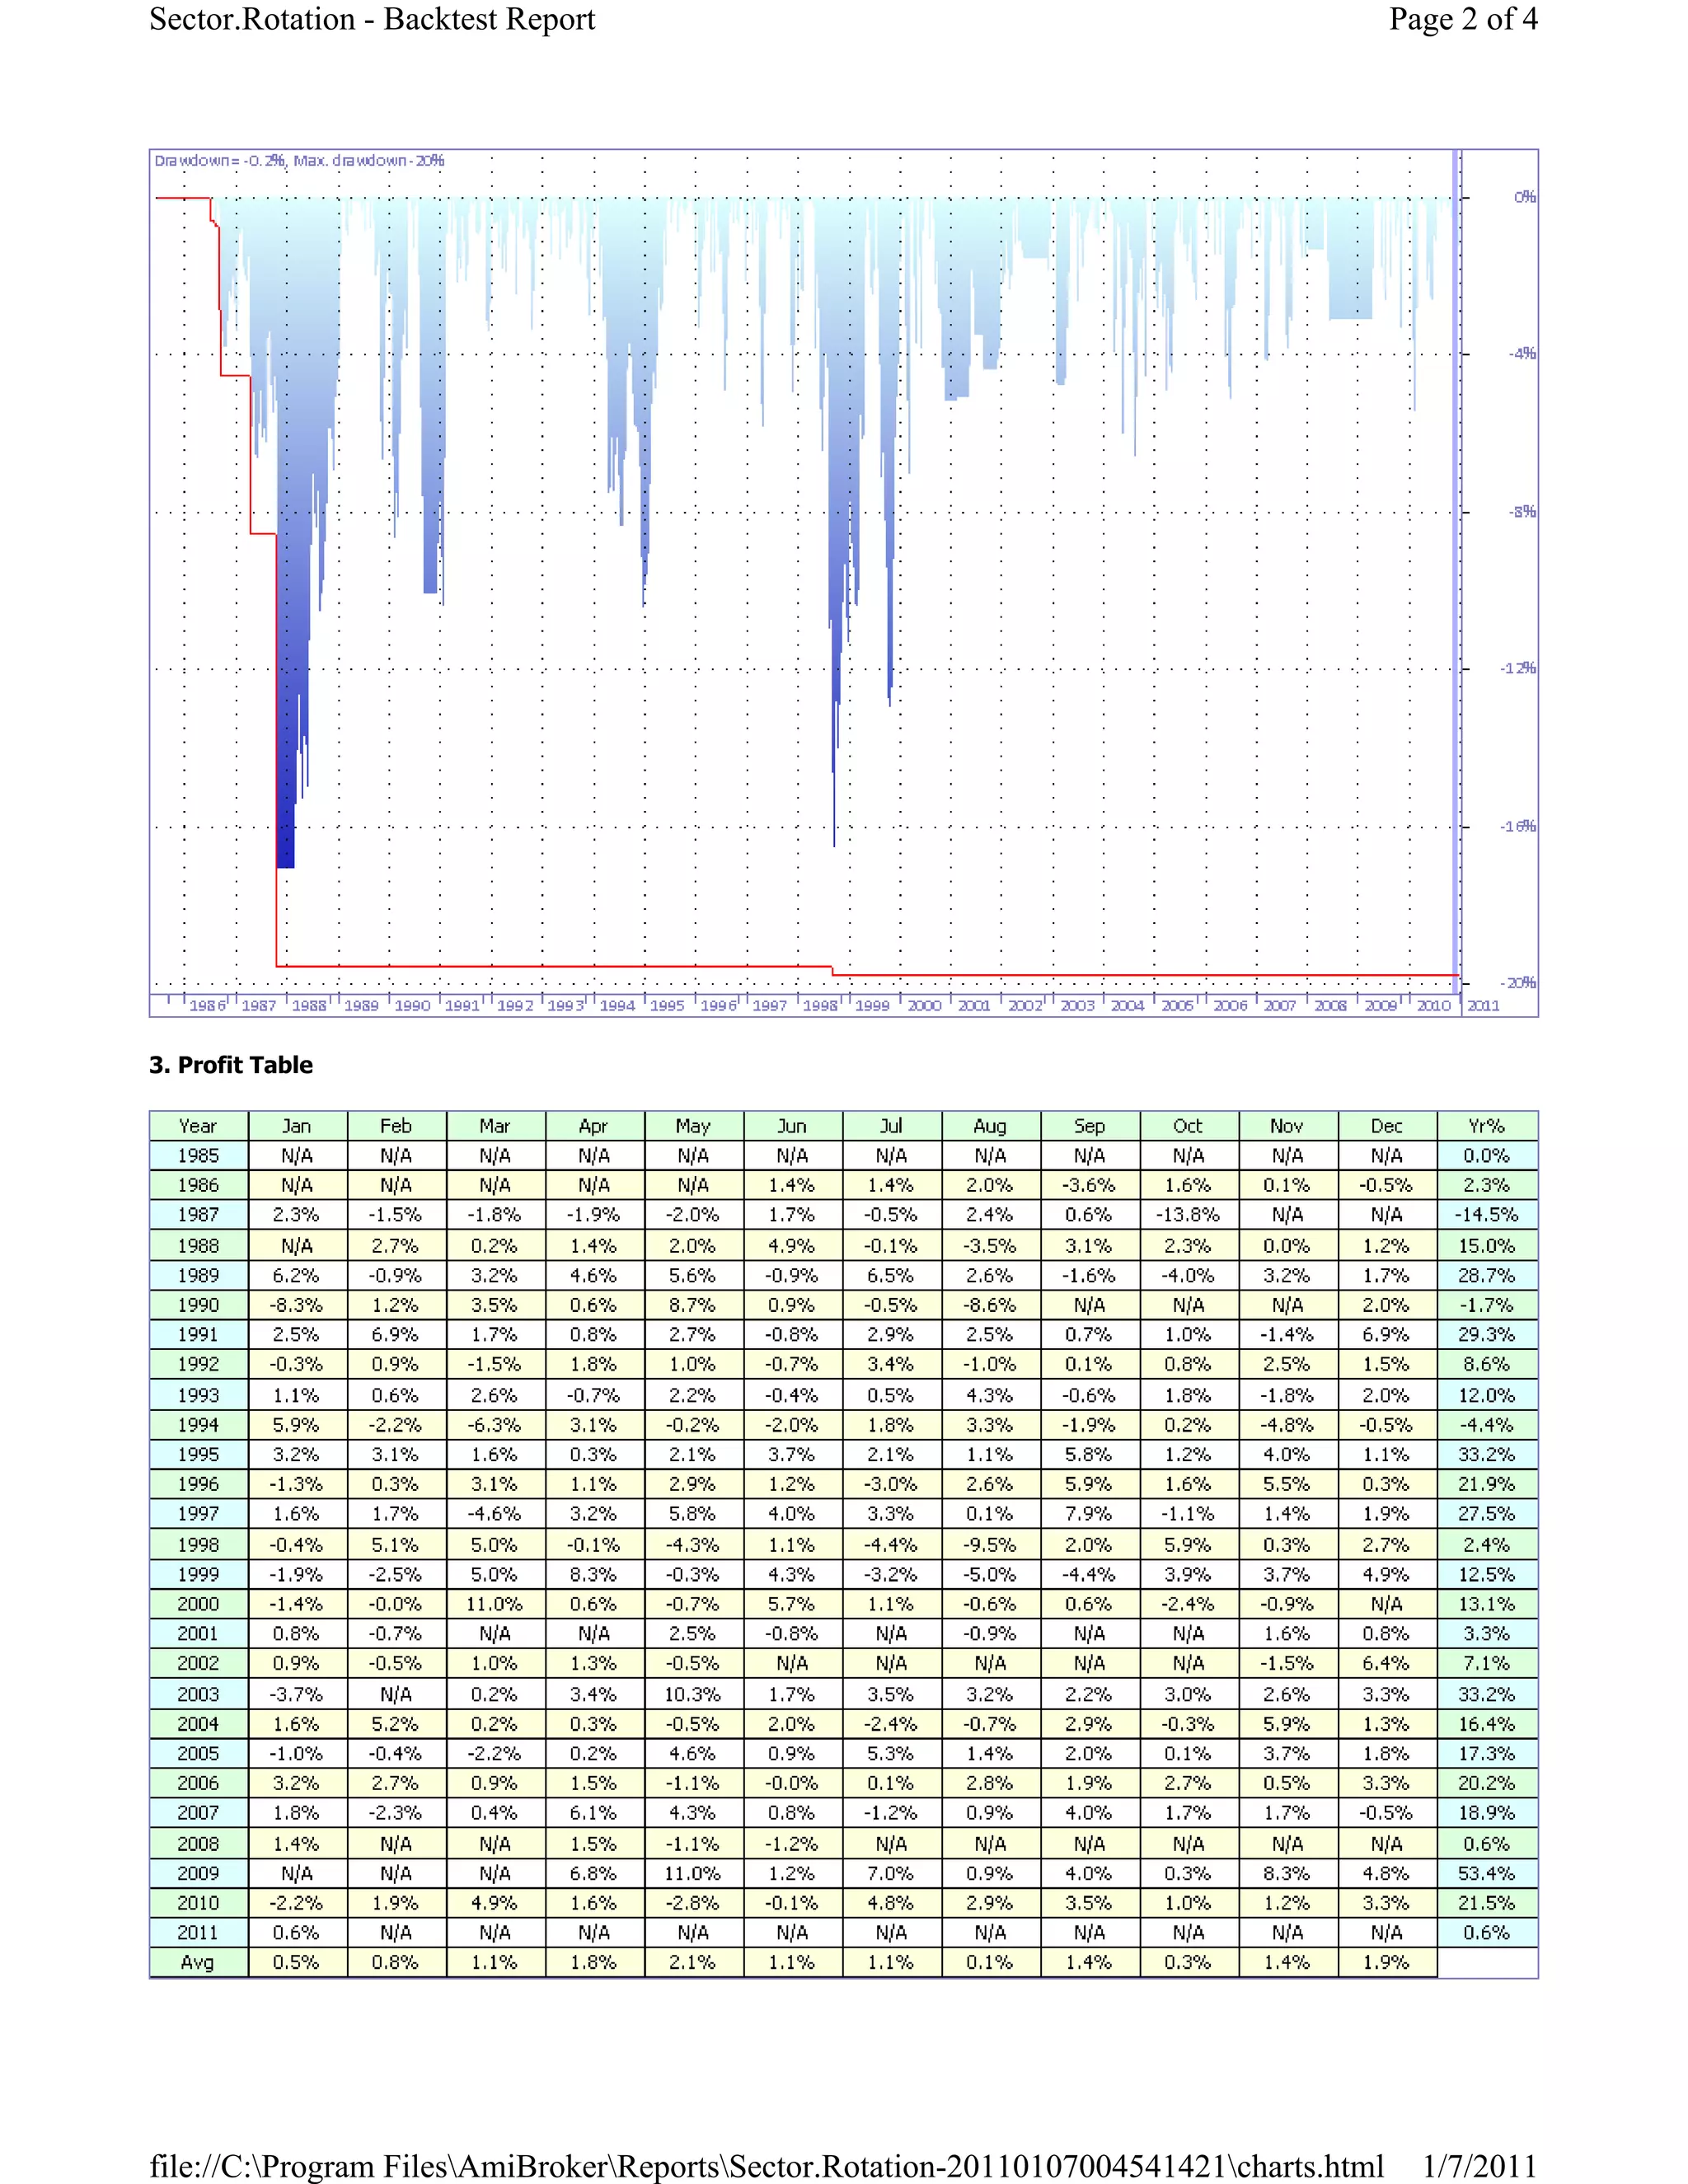
Task: Click the -6.3% cell for March 1994
Action: 495,1425
